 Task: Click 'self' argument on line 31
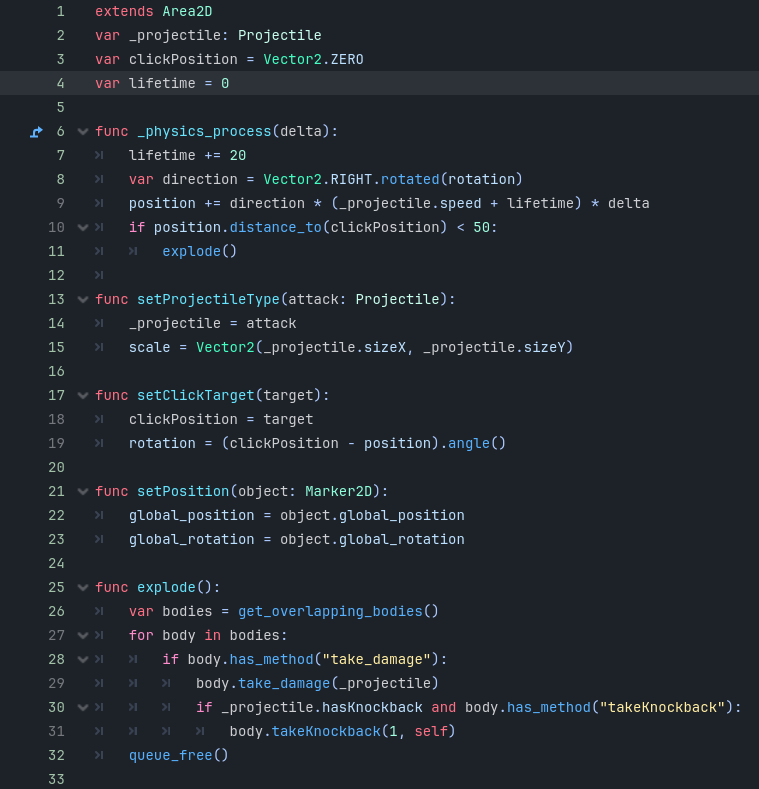[x=431, y=731]
